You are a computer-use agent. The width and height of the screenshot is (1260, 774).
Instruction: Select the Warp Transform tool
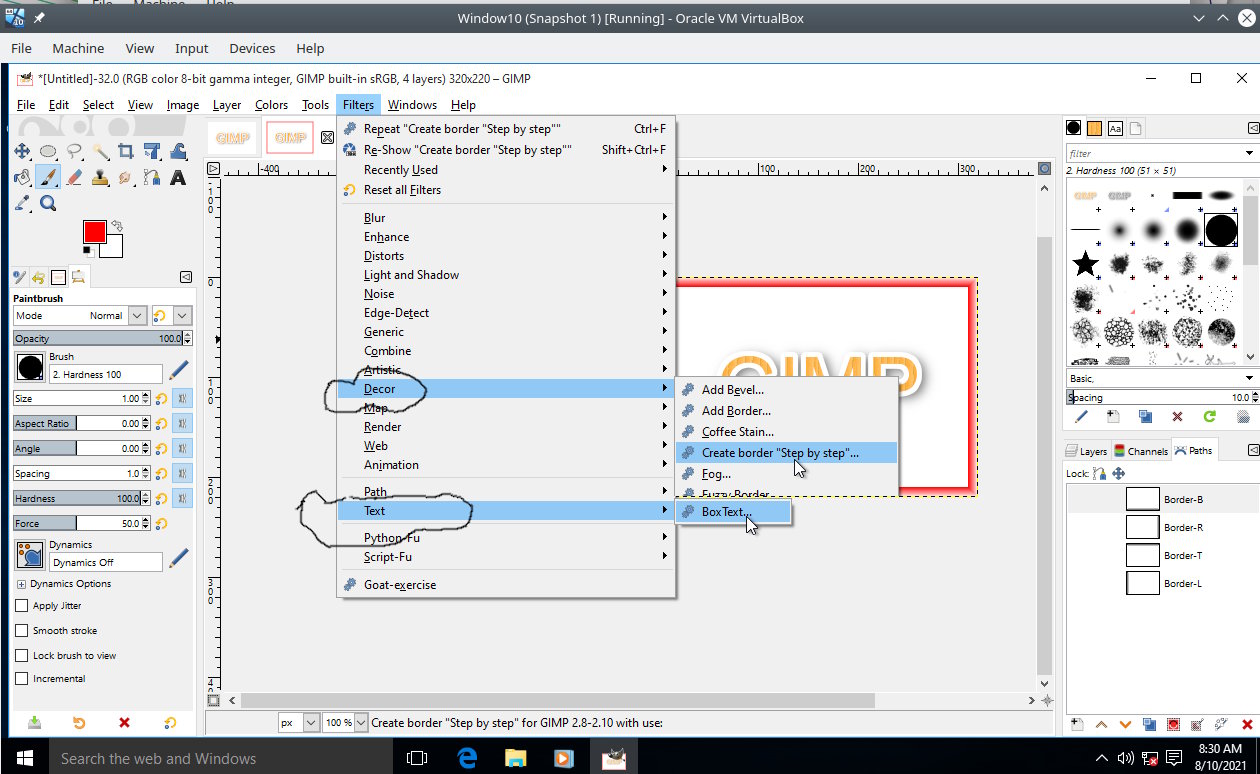[178, 152]
